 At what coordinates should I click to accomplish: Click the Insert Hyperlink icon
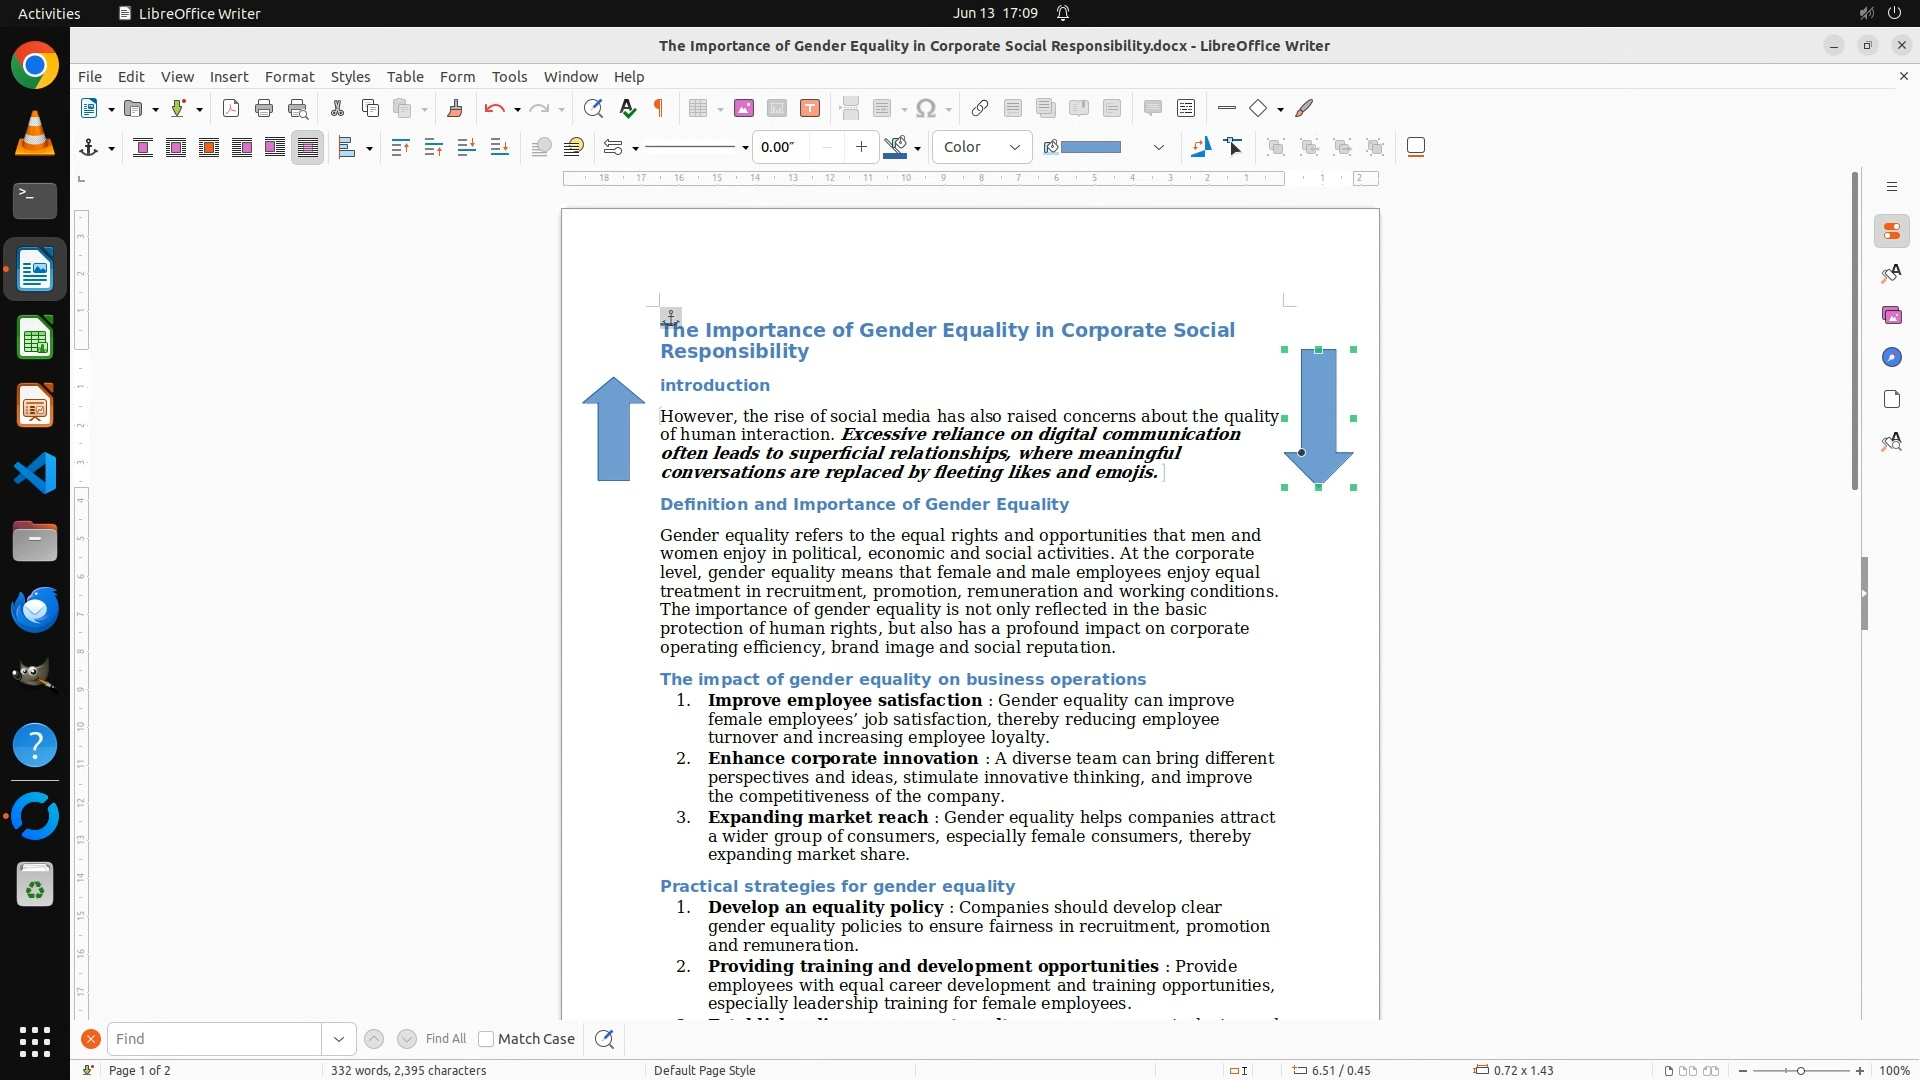[980, 109]
